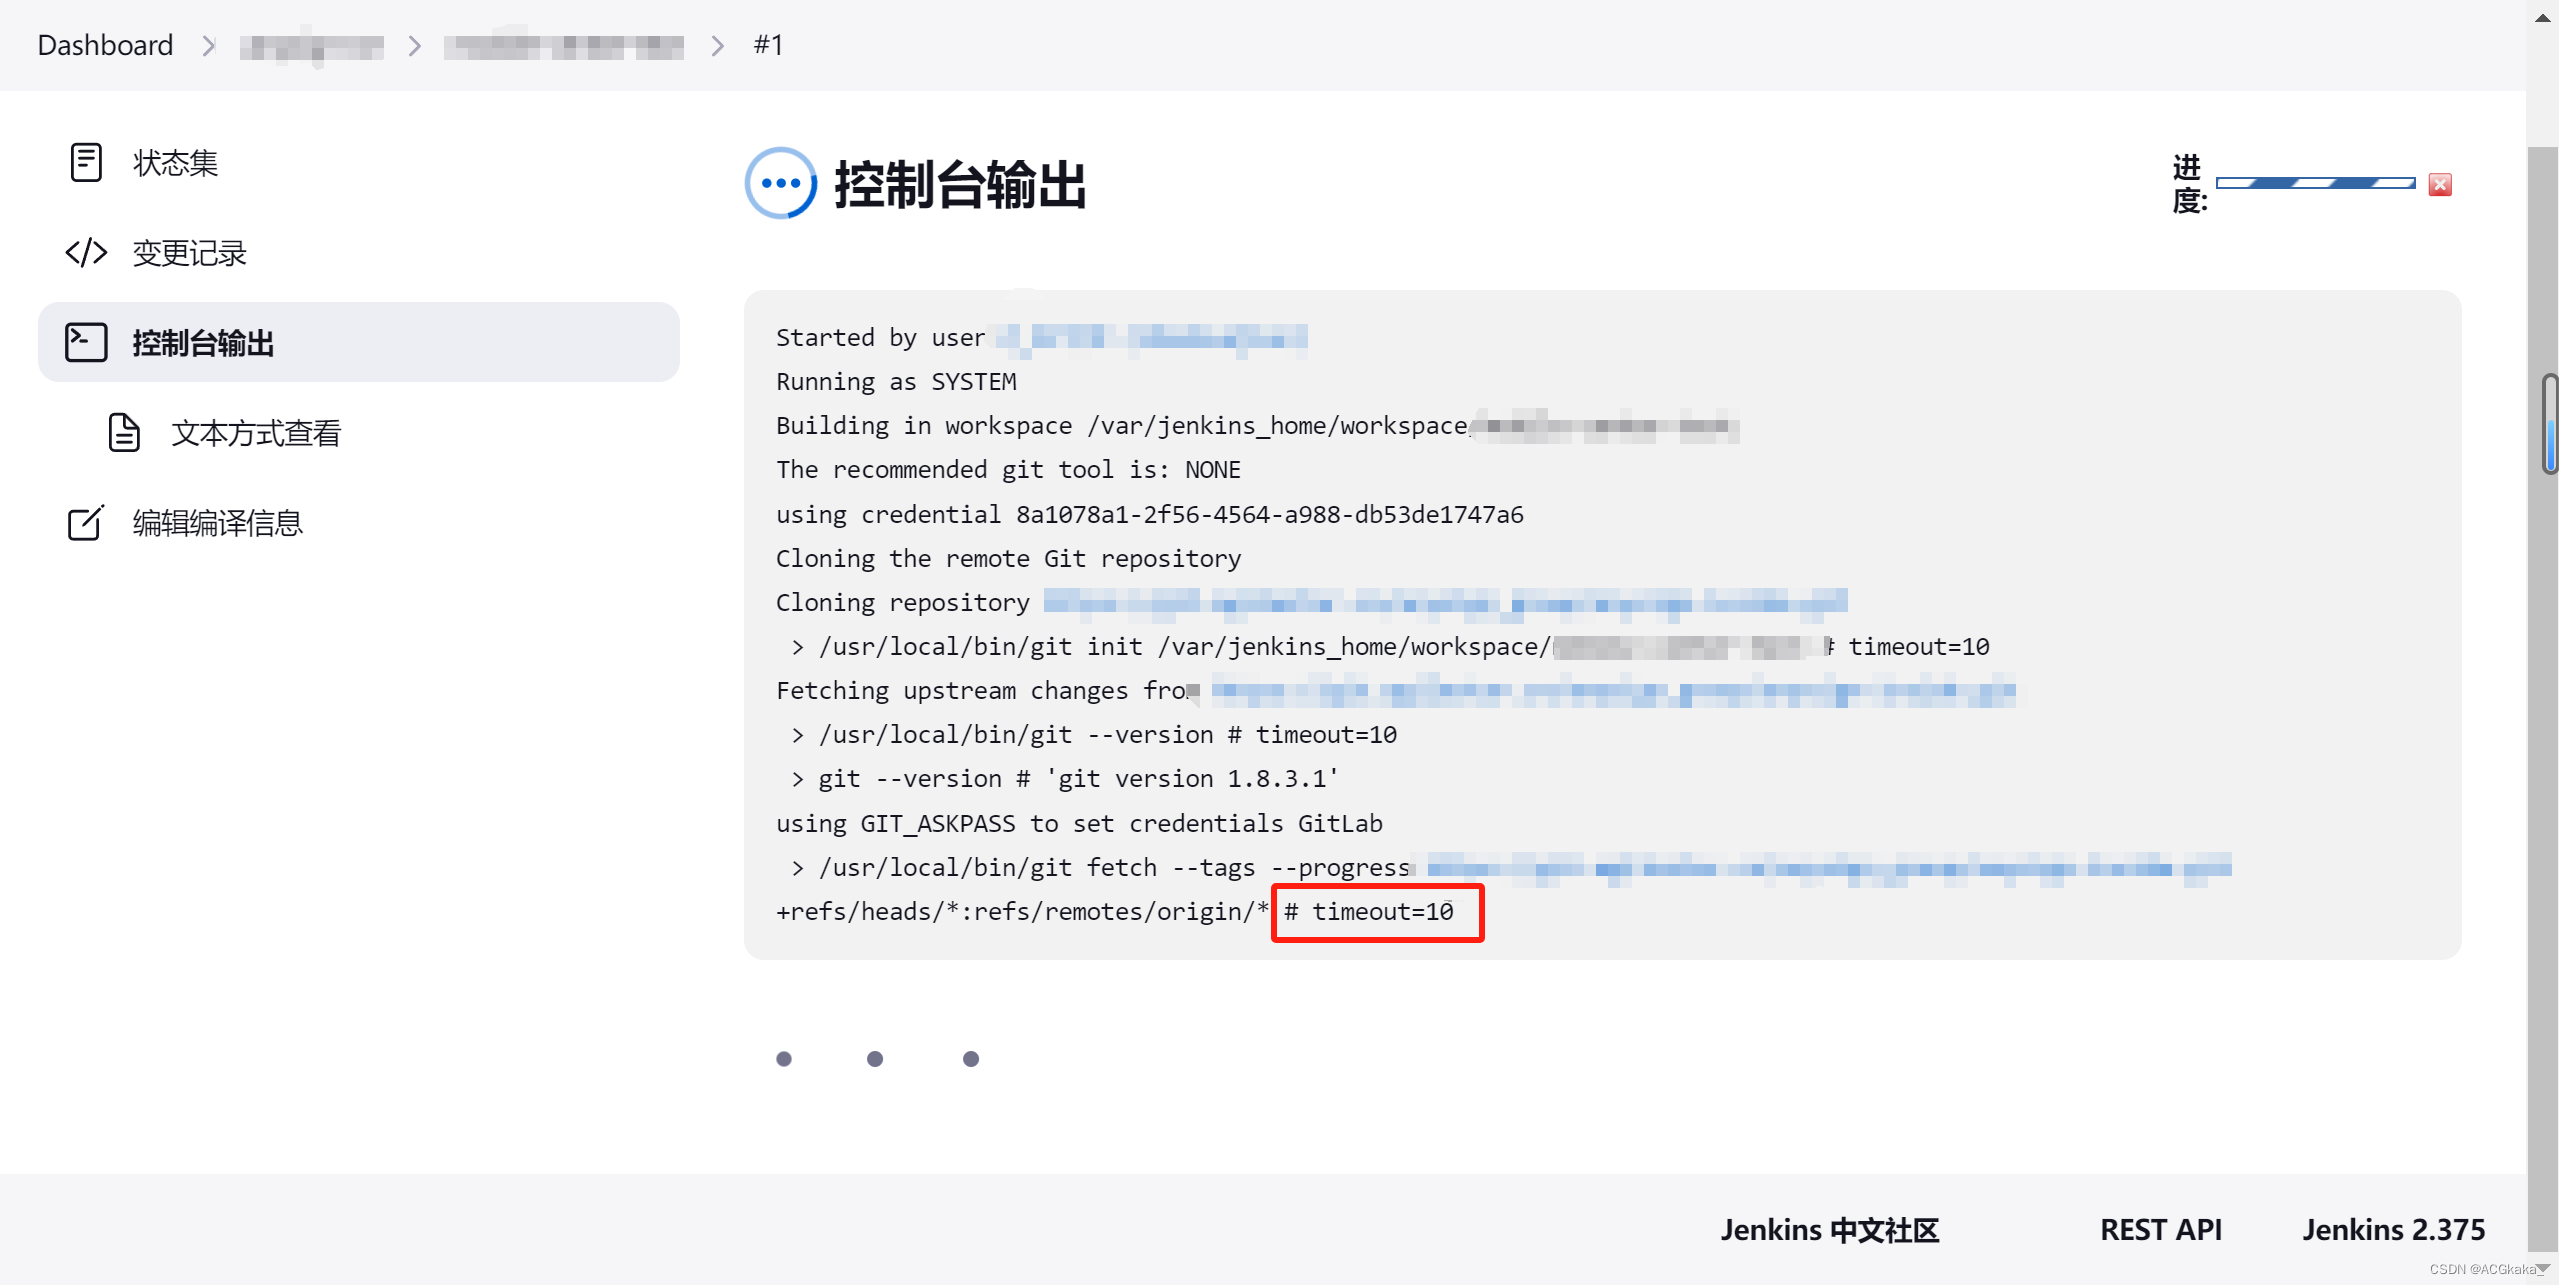Screen dimensions: 2559x1285
Task: Click the 文本方式查看 file icon
Action: (124, 432)
